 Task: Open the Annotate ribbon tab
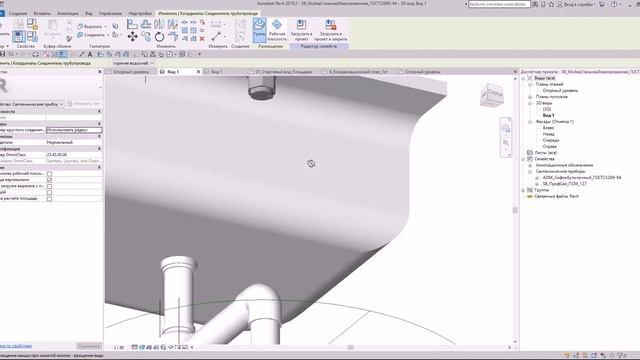[68, 13]
